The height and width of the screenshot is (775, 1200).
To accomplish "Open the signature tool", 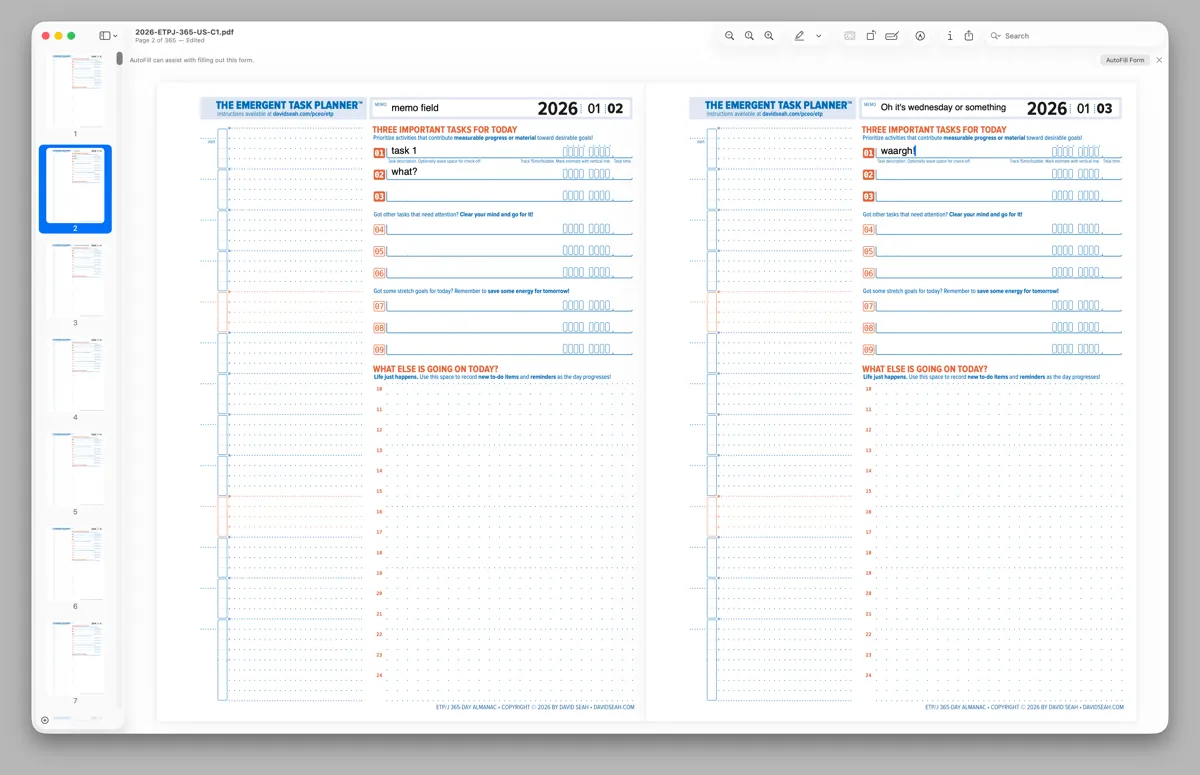I will click(x=891, y=36).
